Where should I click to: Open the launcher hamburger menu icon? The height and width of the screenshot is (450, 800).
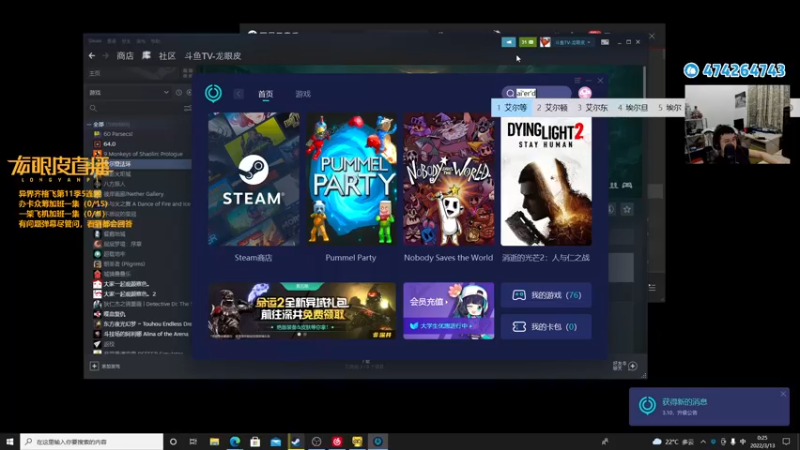click(578, 81)
